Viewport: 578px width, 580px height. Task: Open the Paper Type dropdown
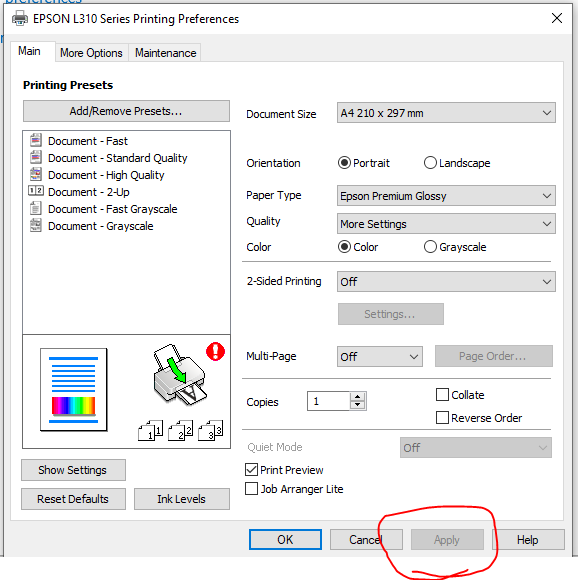tap(446, 196)
